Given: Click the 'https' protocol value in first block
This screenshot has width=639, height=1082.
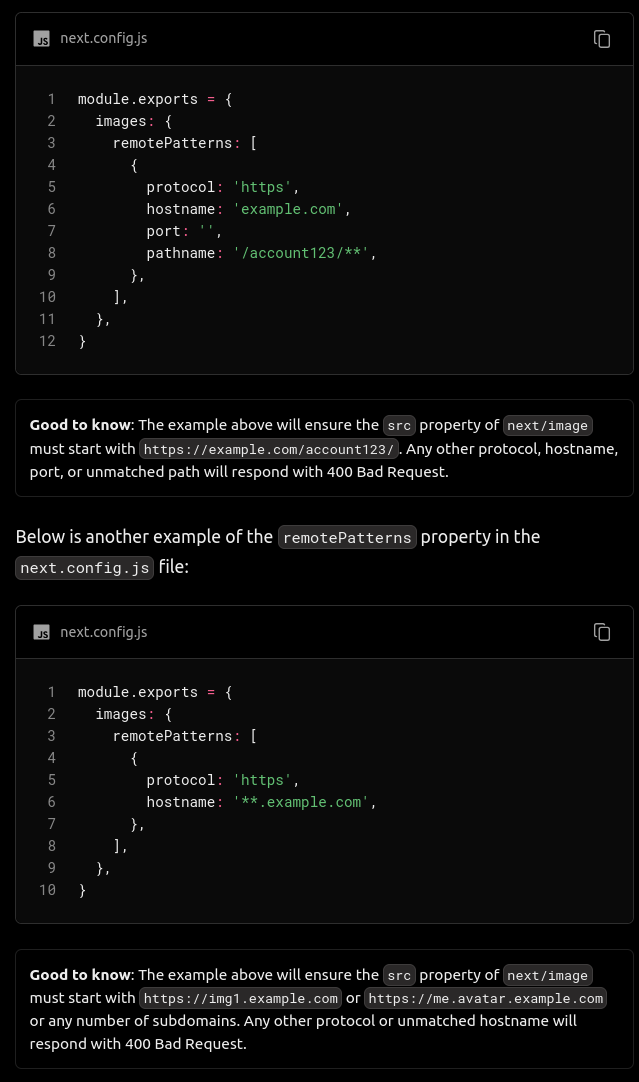Looking at the screenshot, I should [x=262, y=187].
